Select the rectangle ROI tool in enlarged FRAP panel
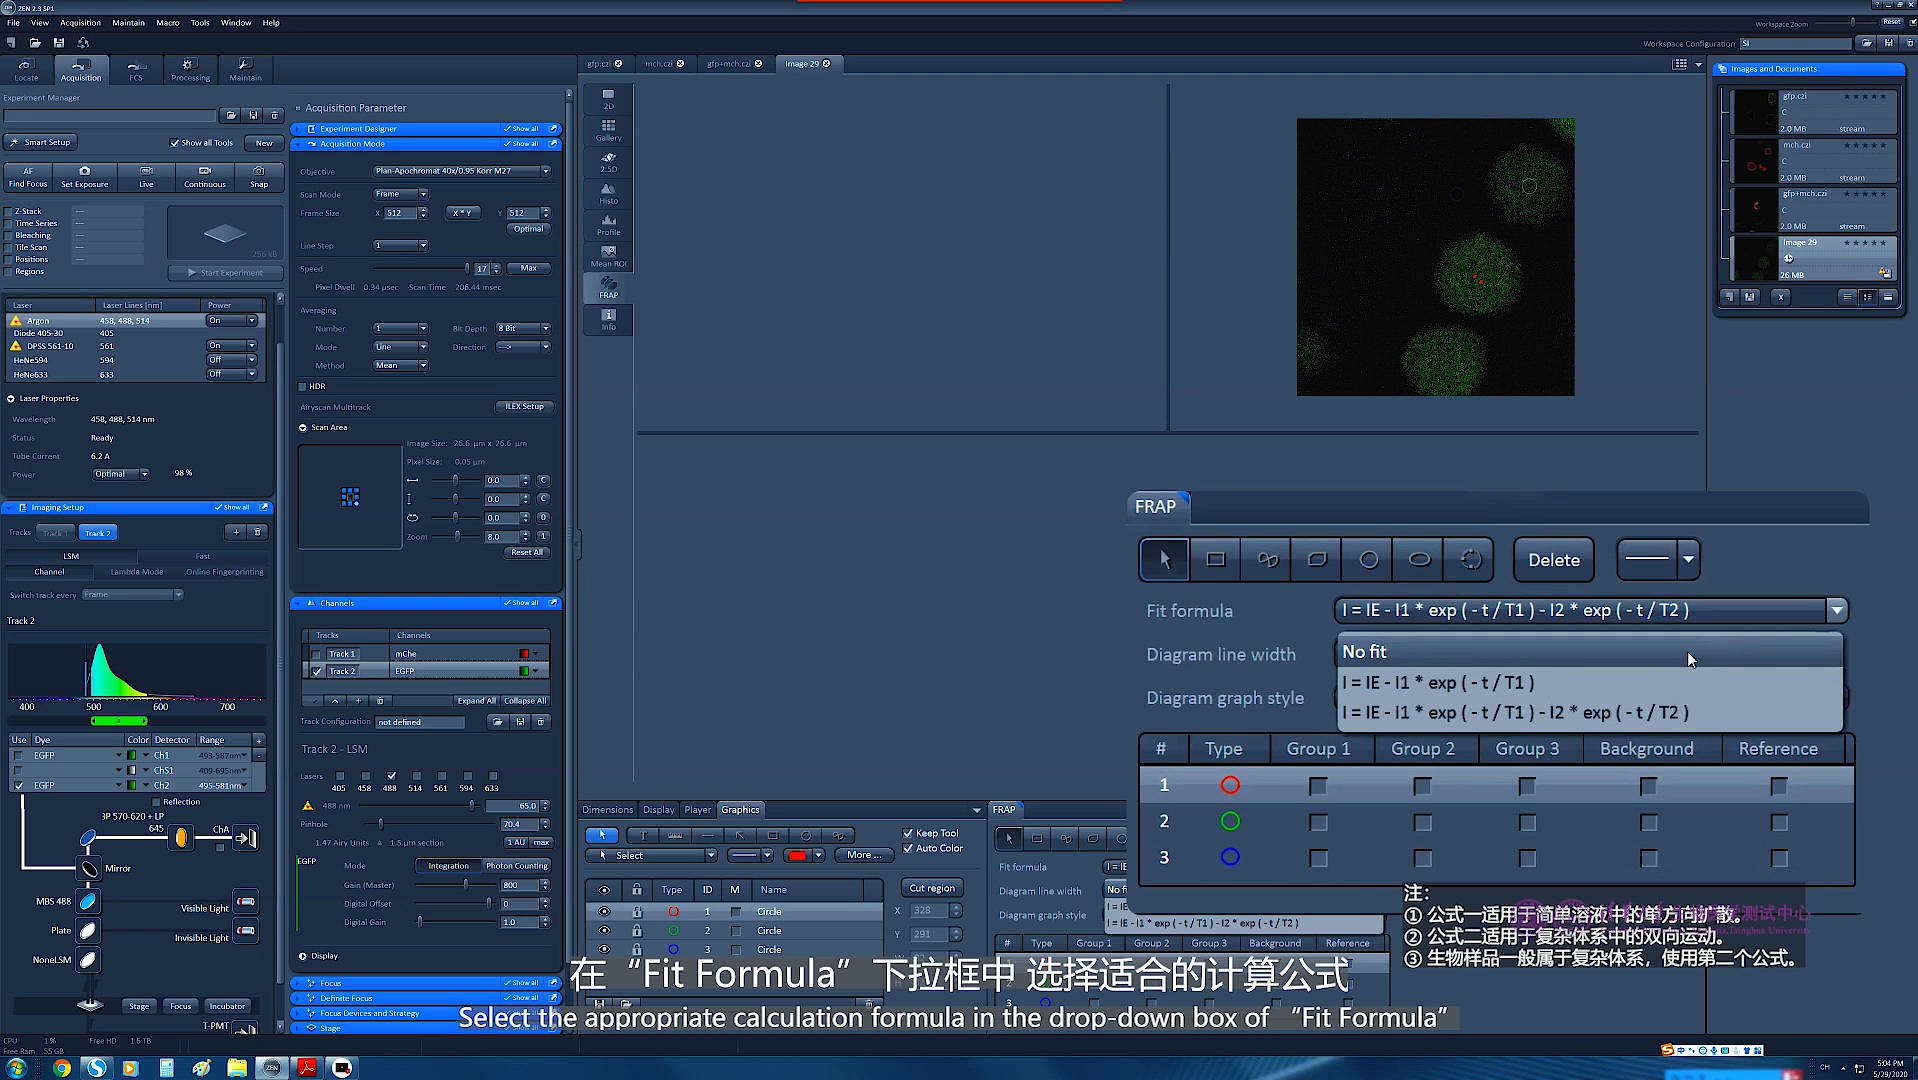The height and width of the screenshot is (1080, 1918). tap(1215, 560)
